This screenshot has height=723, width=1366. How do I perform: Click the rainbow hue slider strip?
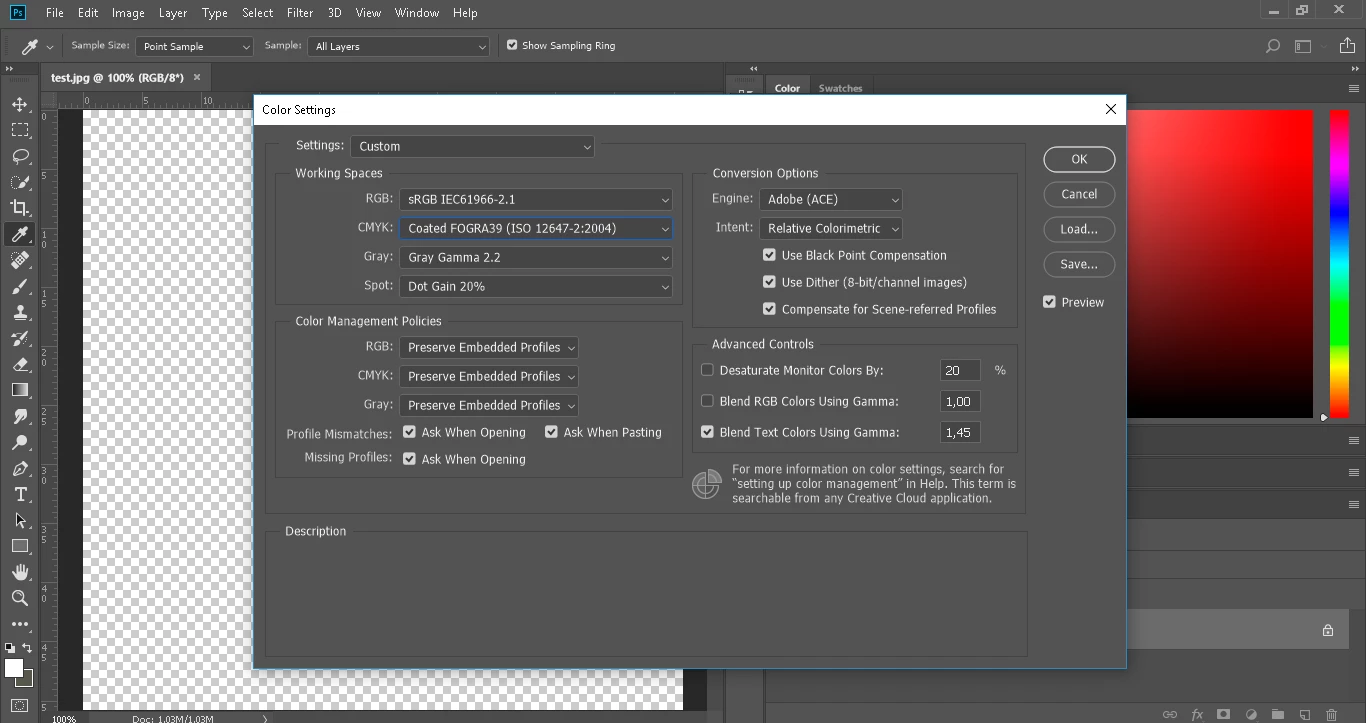click(x=1339, y=264)
